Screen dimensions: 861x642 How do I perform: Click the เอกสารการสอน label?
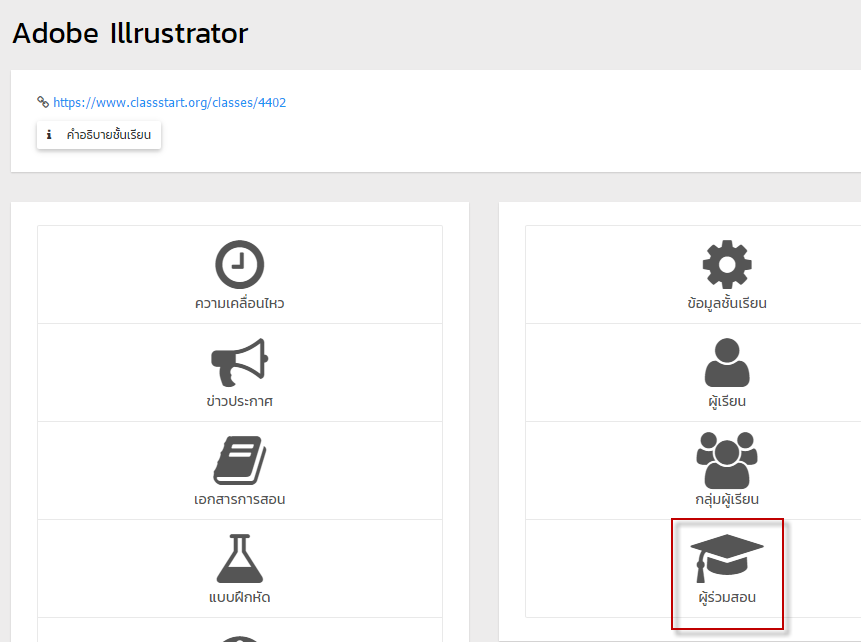tap(239, 499)
